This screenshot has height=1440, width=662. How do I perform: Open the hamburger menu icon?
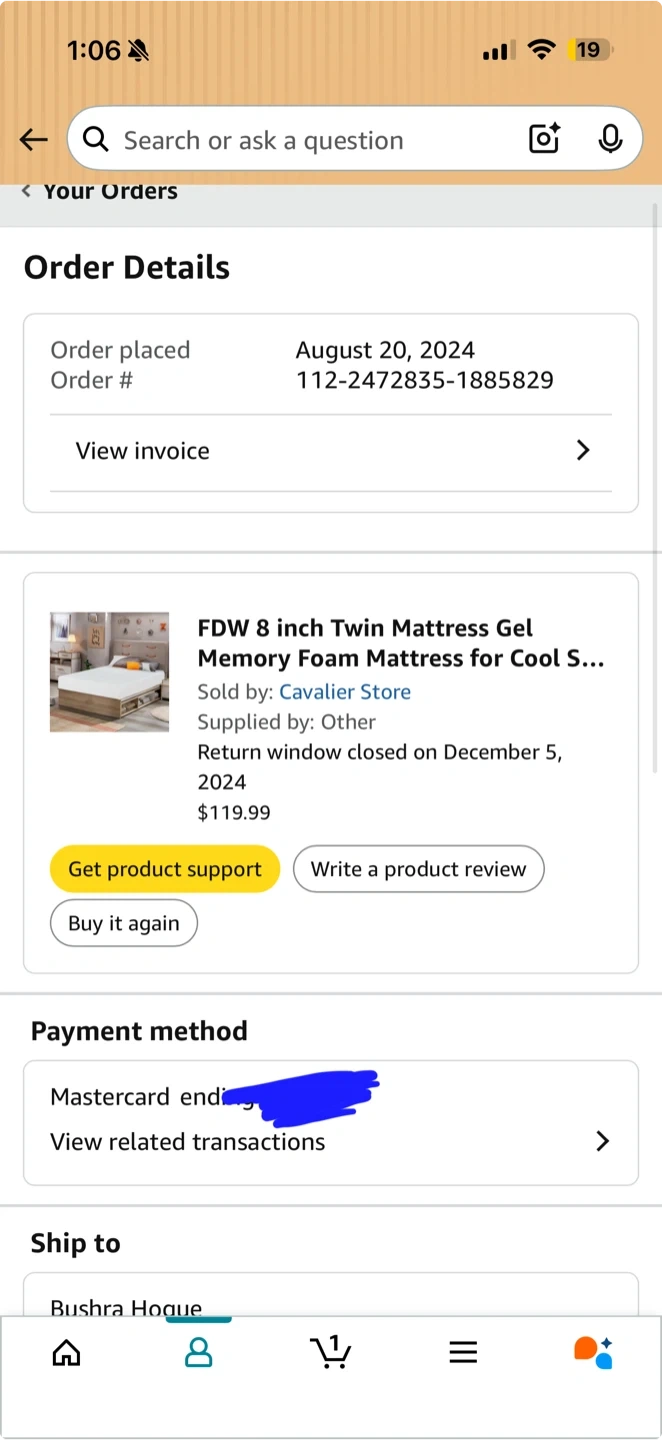(463, 1353)
